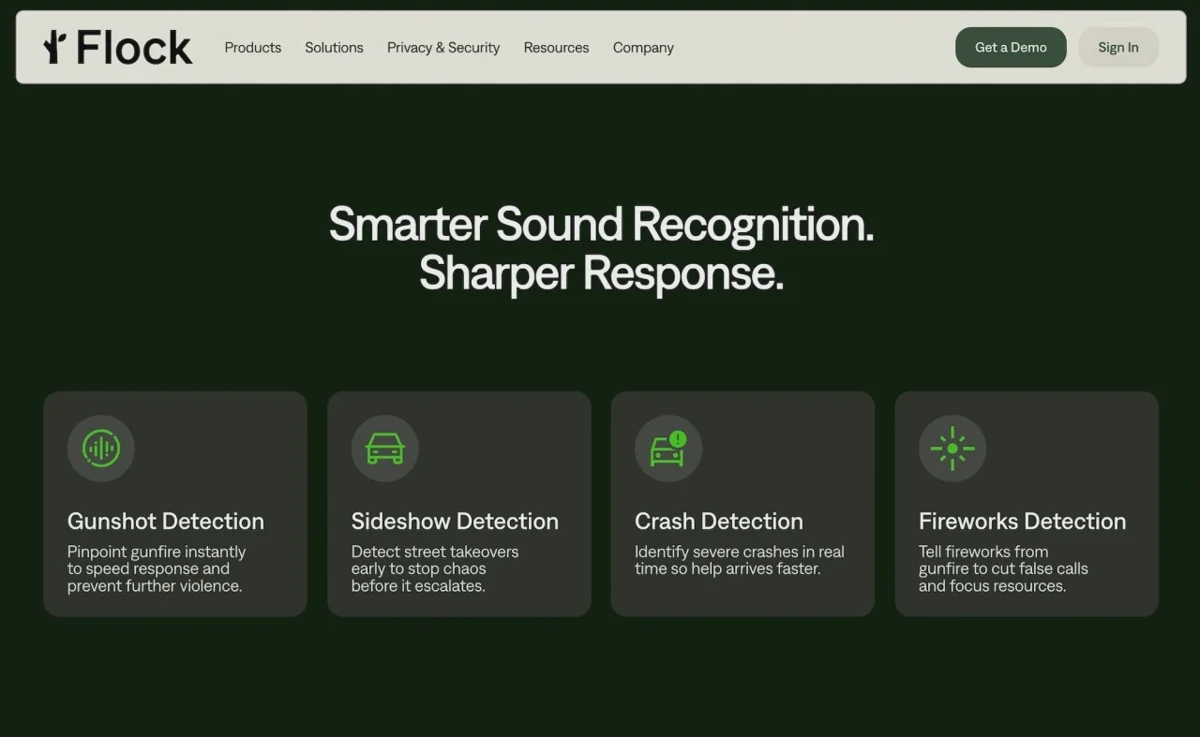Click the Crash Detection car alert icon
The image size is (1200, 737).
pos(668,449)
